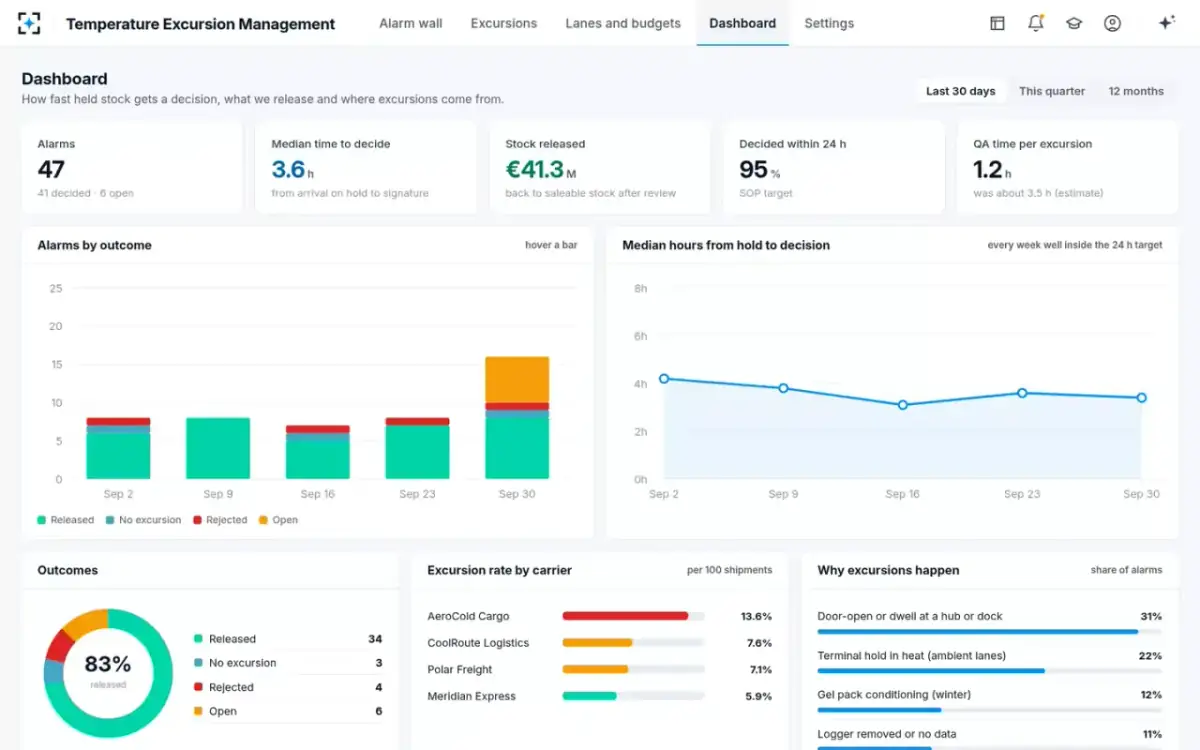Click the Alarms by outcome chart title

(x=95, y=245)
